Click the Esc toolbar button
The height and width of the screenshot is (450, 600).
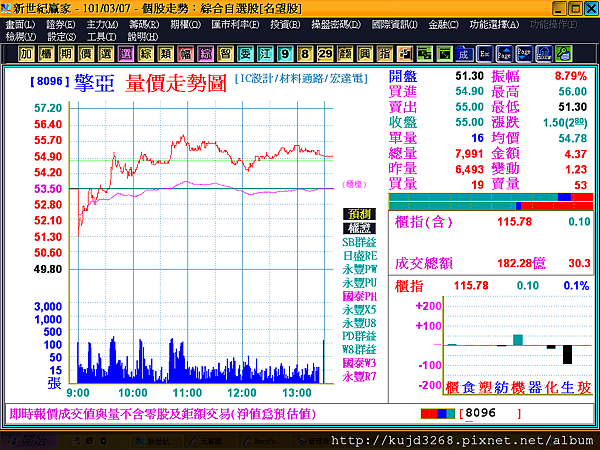[x=485, y=54]
